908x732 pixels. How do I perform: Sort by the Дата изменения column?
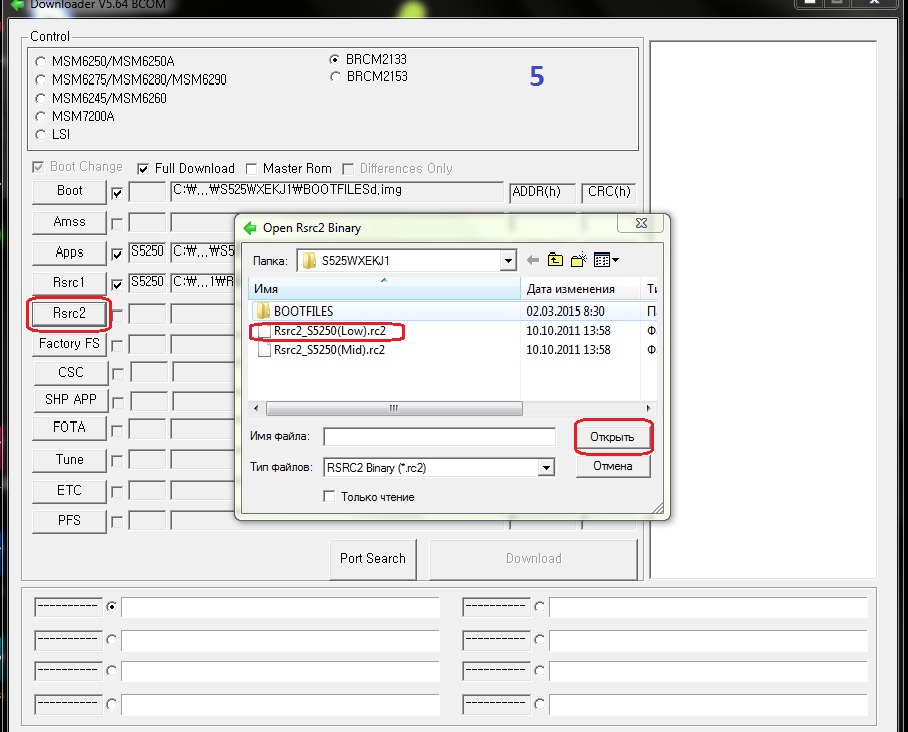click(x=582, y=289)
